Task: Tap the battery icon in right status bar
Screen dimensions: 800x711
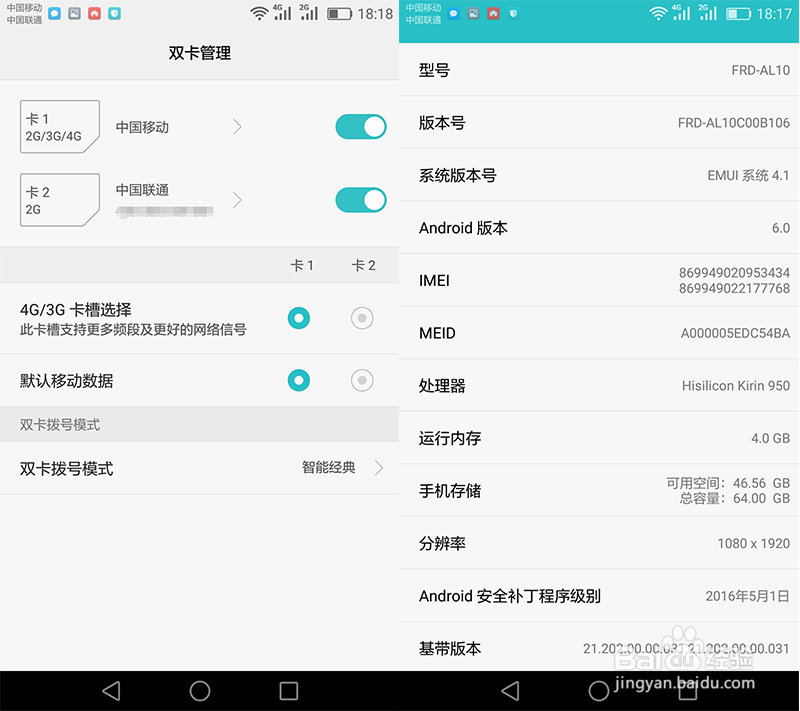Action: [738, 14]
